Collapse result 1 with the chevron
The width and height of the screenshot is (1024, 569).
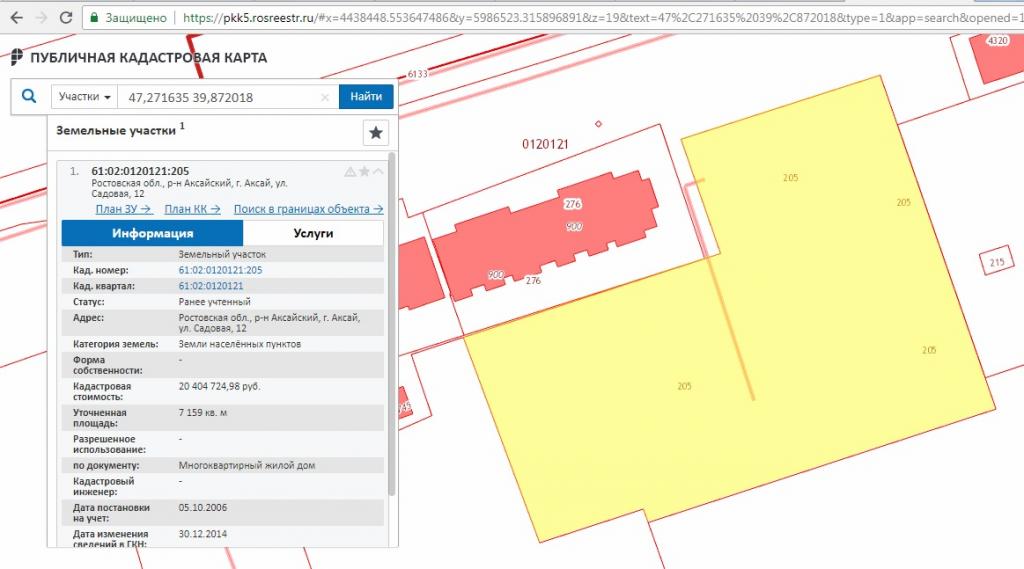(378, 171)
